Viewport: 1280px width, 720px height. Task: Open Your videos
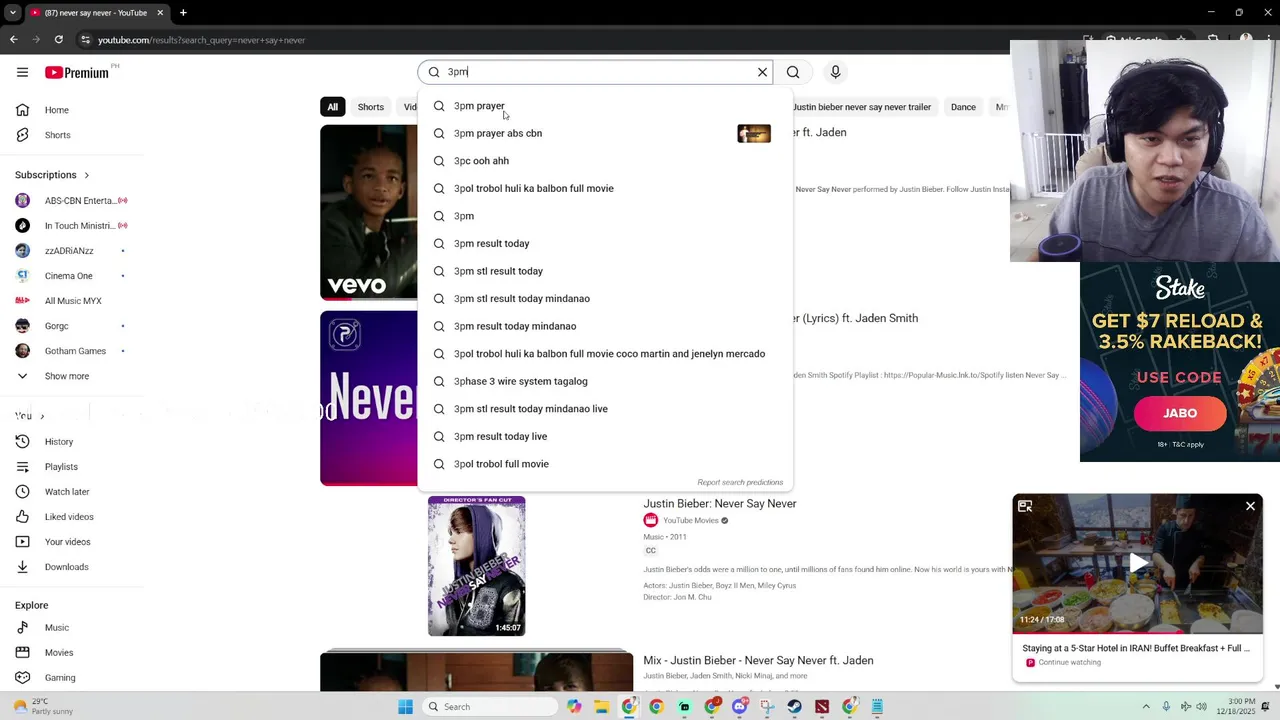point(67,542)
